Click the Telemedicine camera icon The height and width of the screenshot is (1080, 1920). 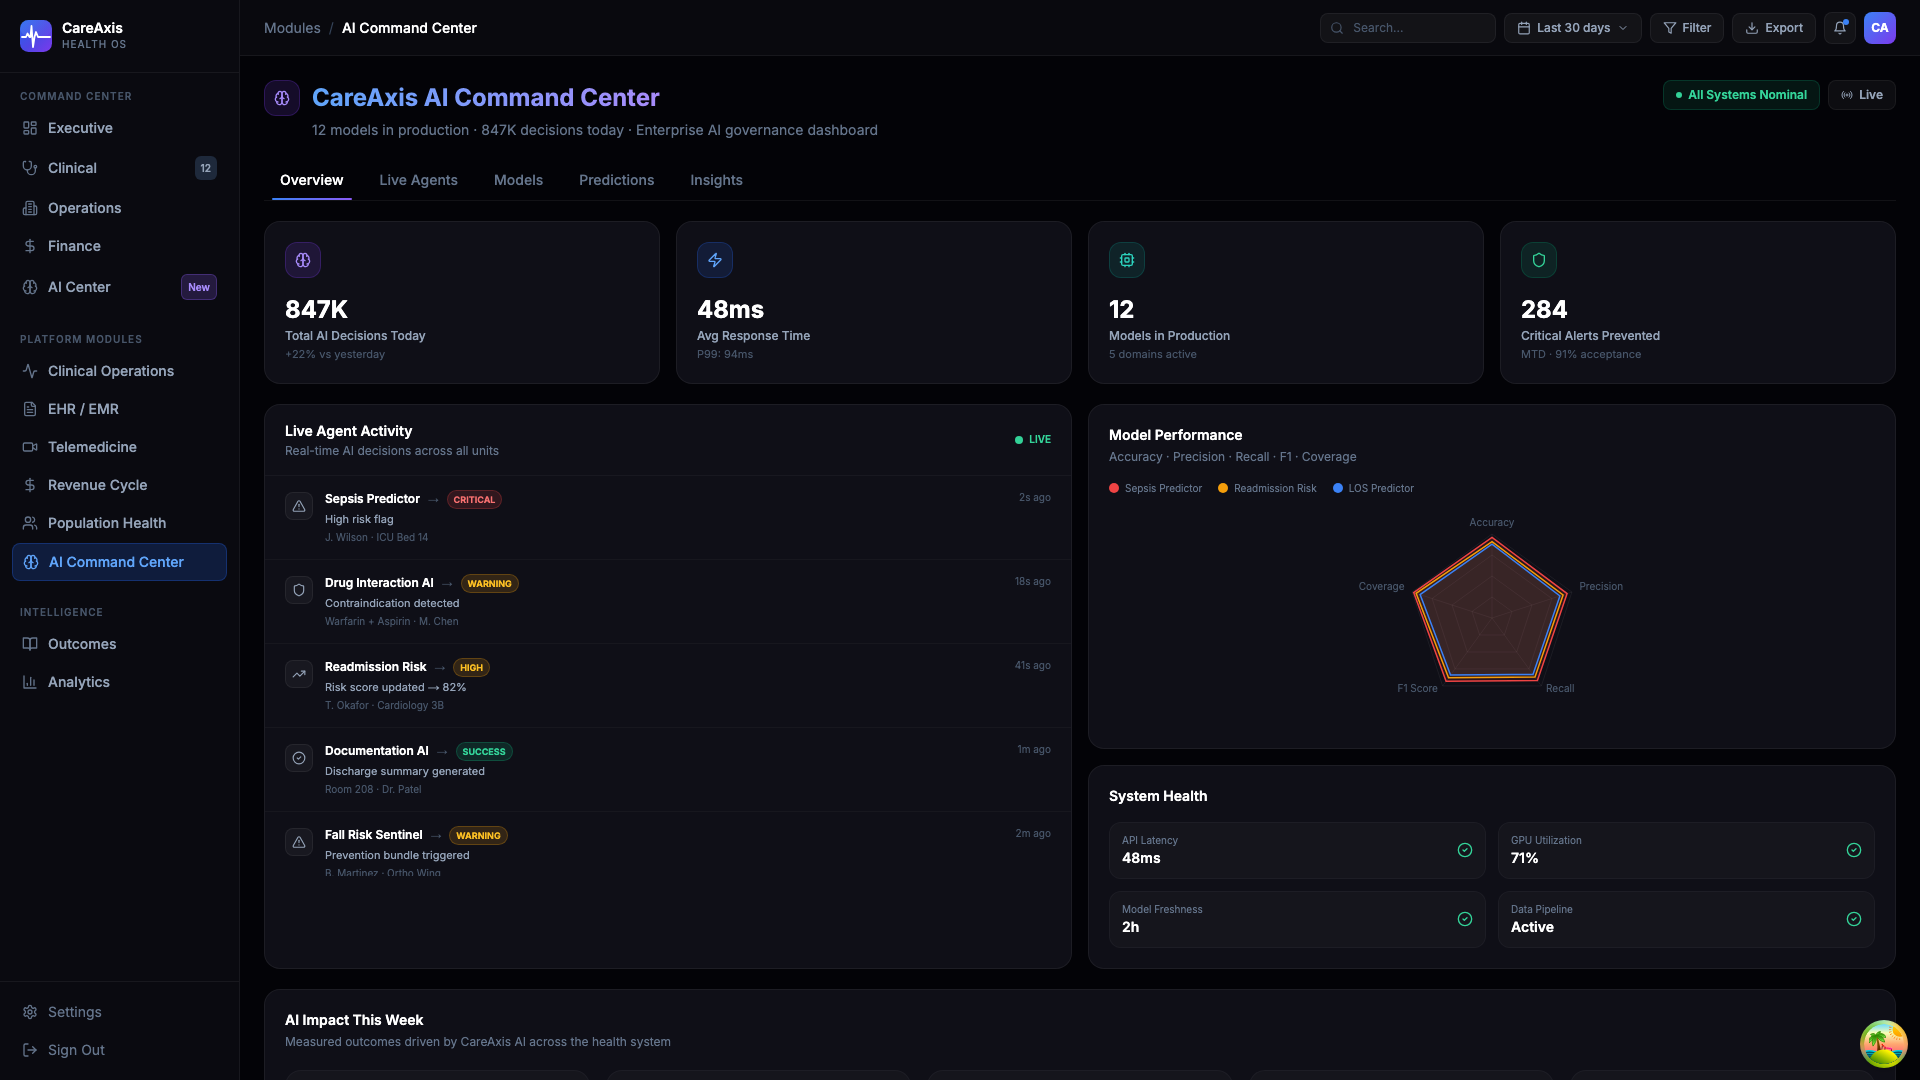[30, 447]
